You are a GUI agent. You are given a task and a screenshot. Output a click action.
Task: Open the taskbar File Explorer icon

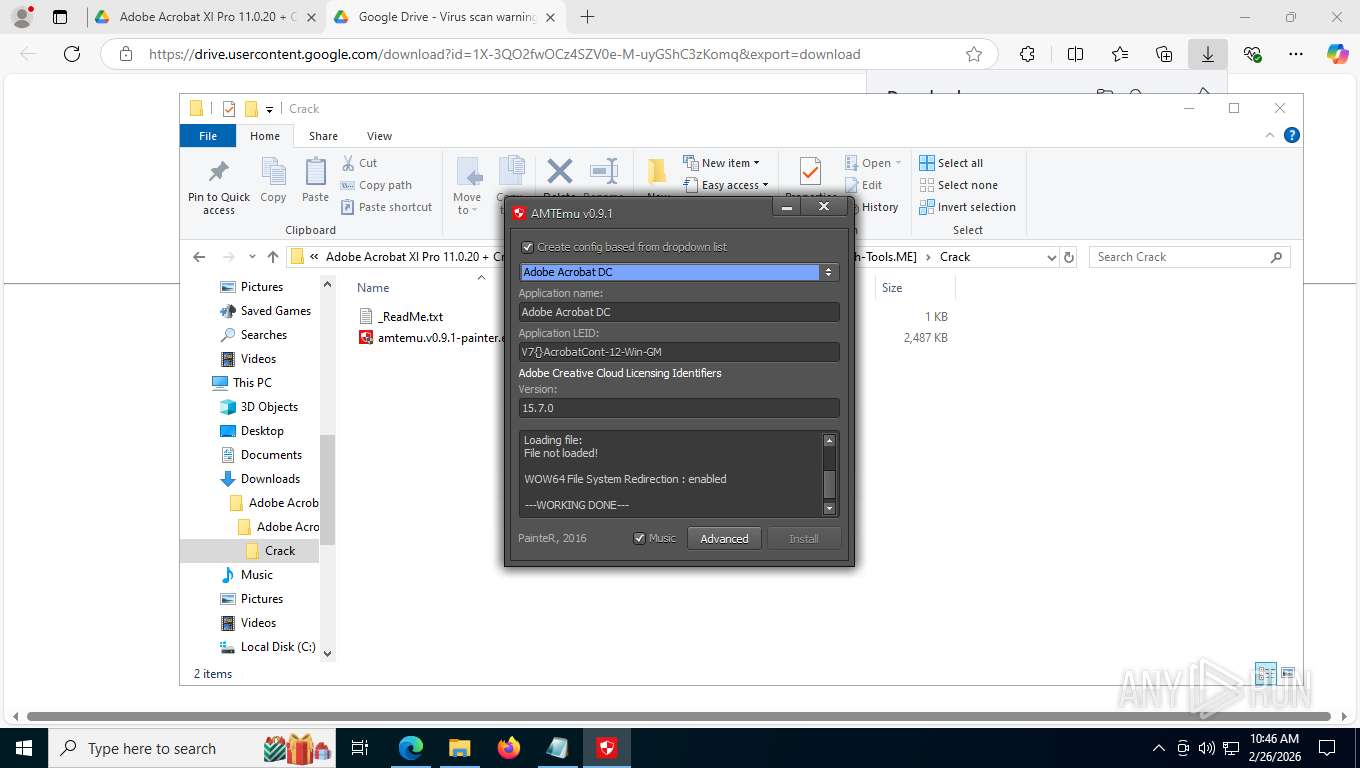(459, 748)
